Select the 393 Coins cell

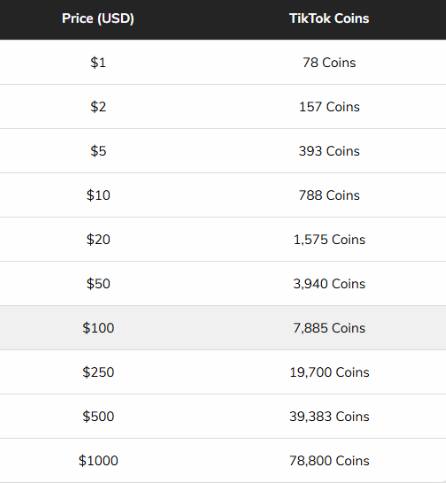tap(329, 151)
